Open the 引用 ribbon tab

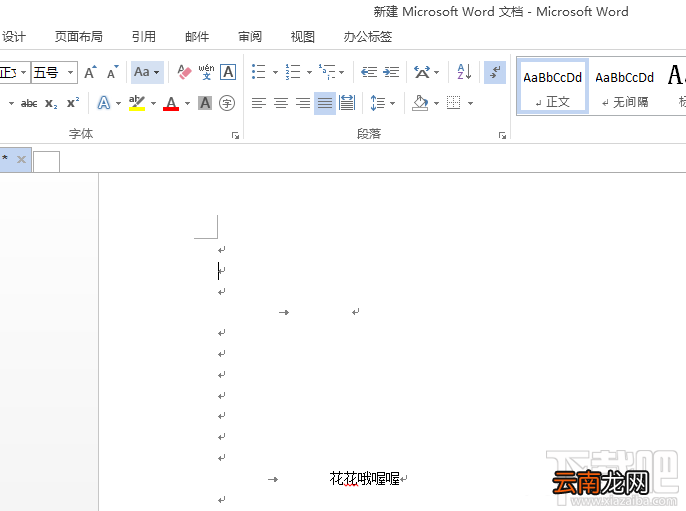pos(144,37)
